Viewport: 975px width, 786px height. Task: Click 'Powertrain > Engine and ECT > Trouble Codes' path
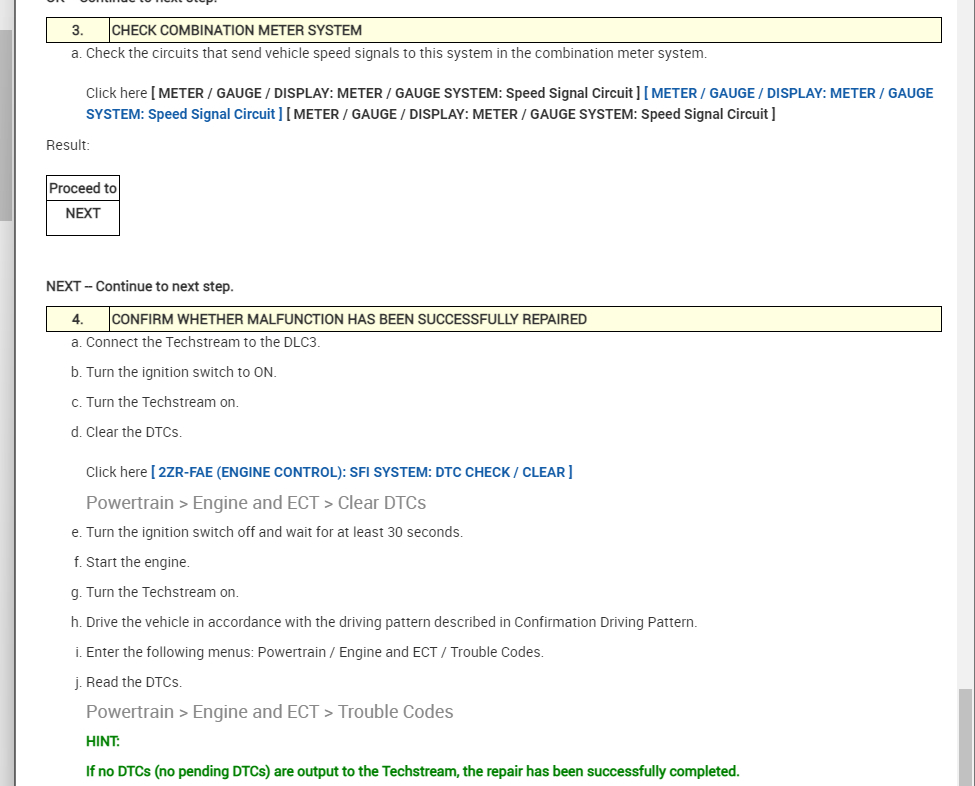269,711
